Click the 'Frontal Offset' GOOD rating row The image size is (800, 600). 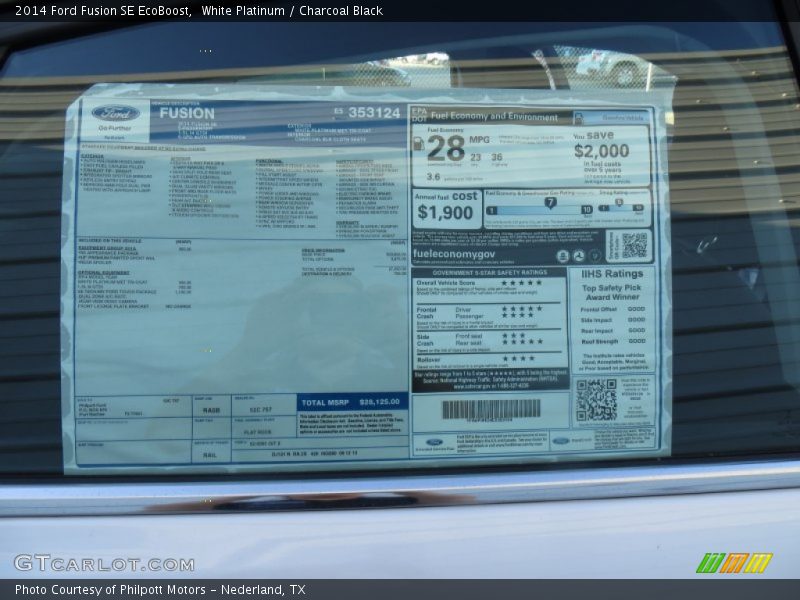[612, 309]
